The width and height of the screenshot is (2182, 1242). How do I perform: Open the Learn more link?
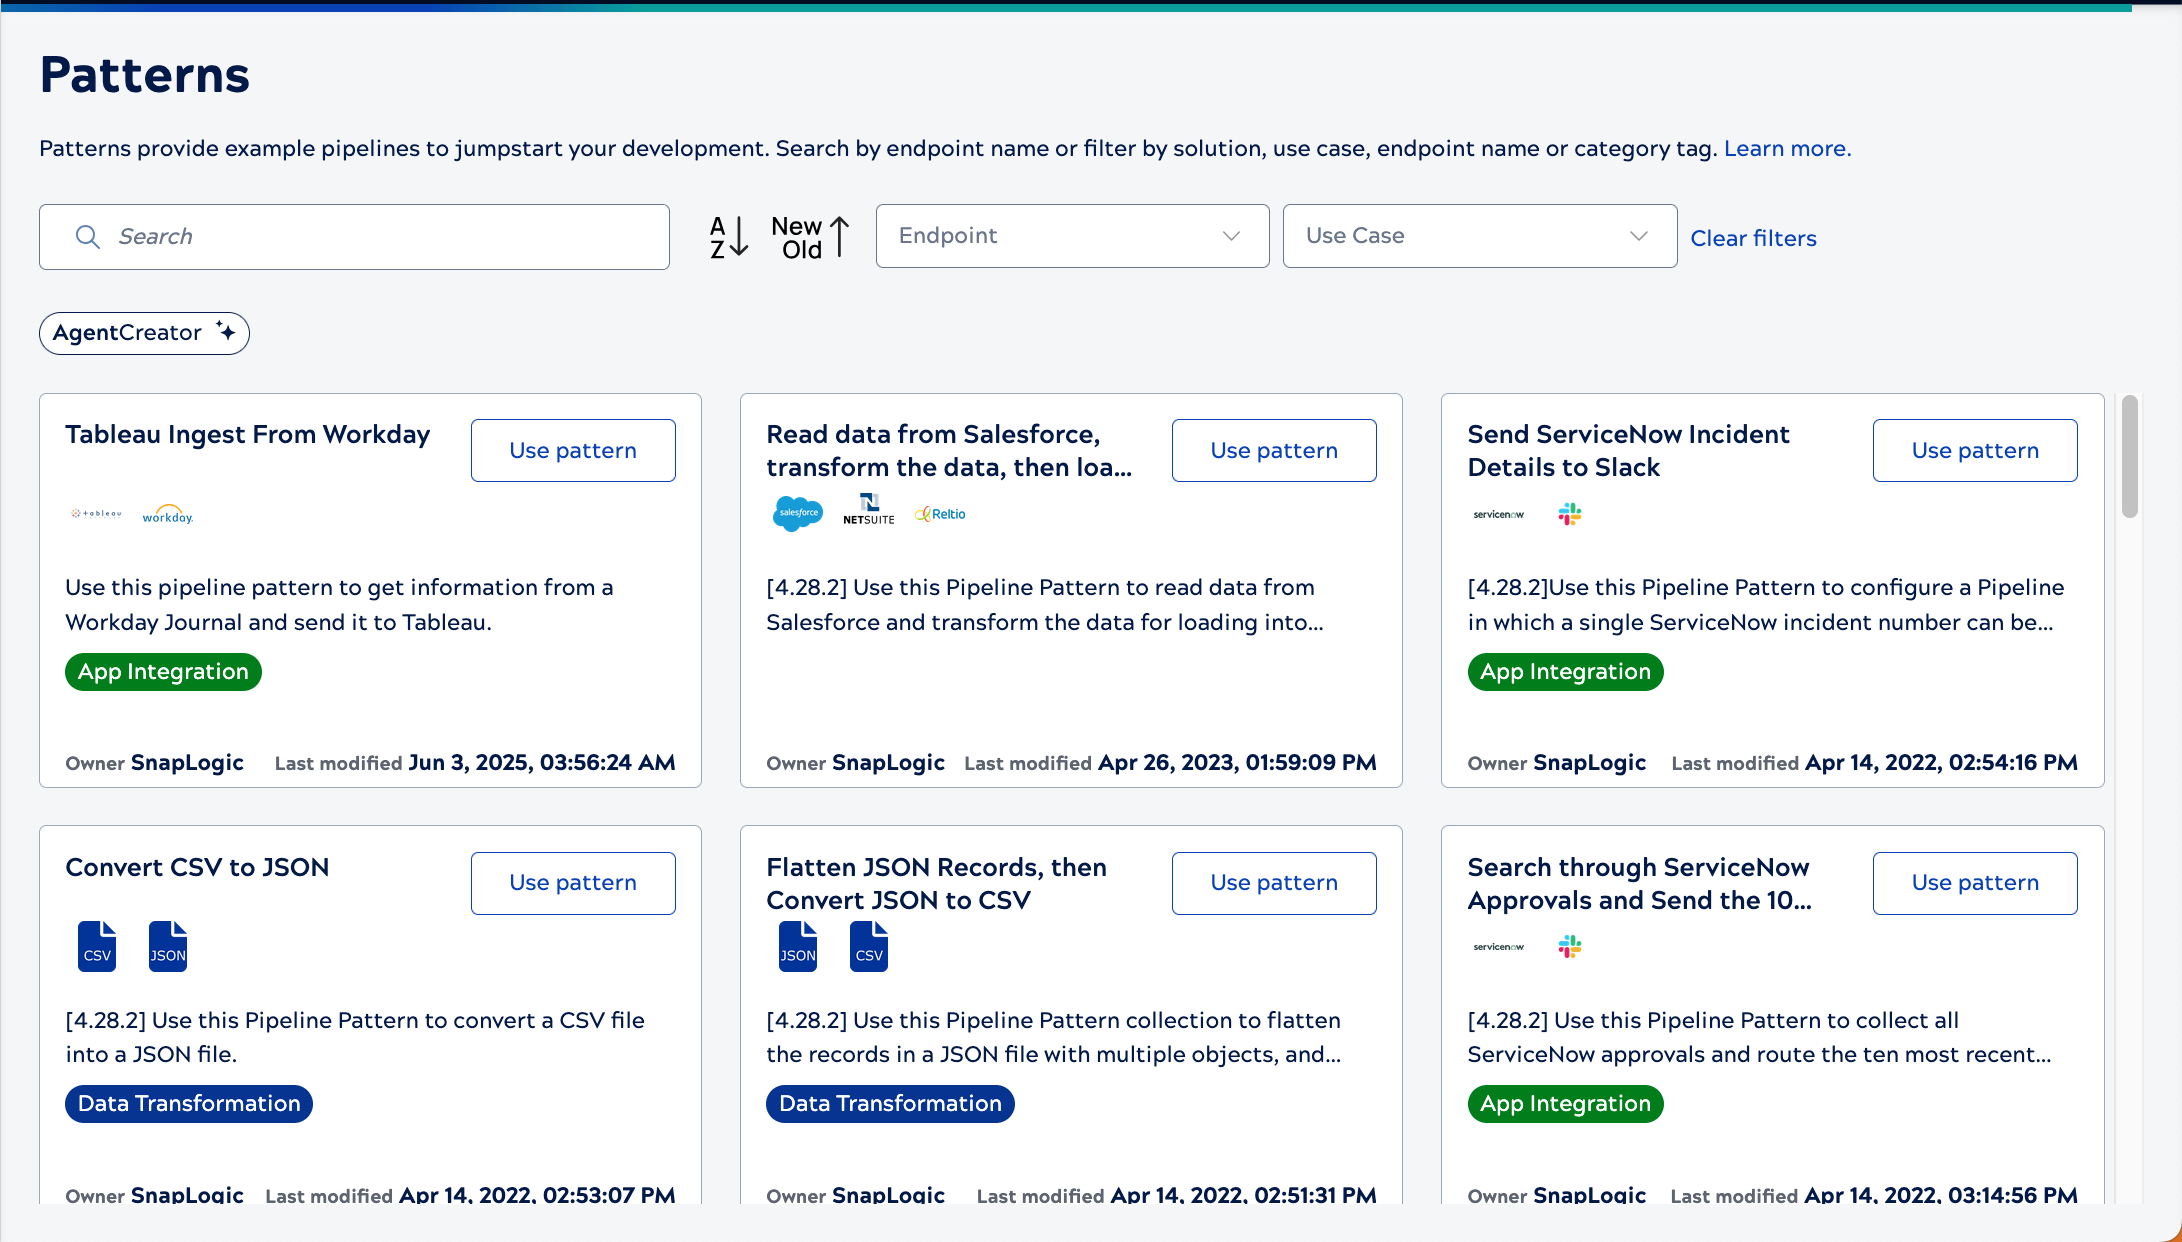pos(1787,148)
